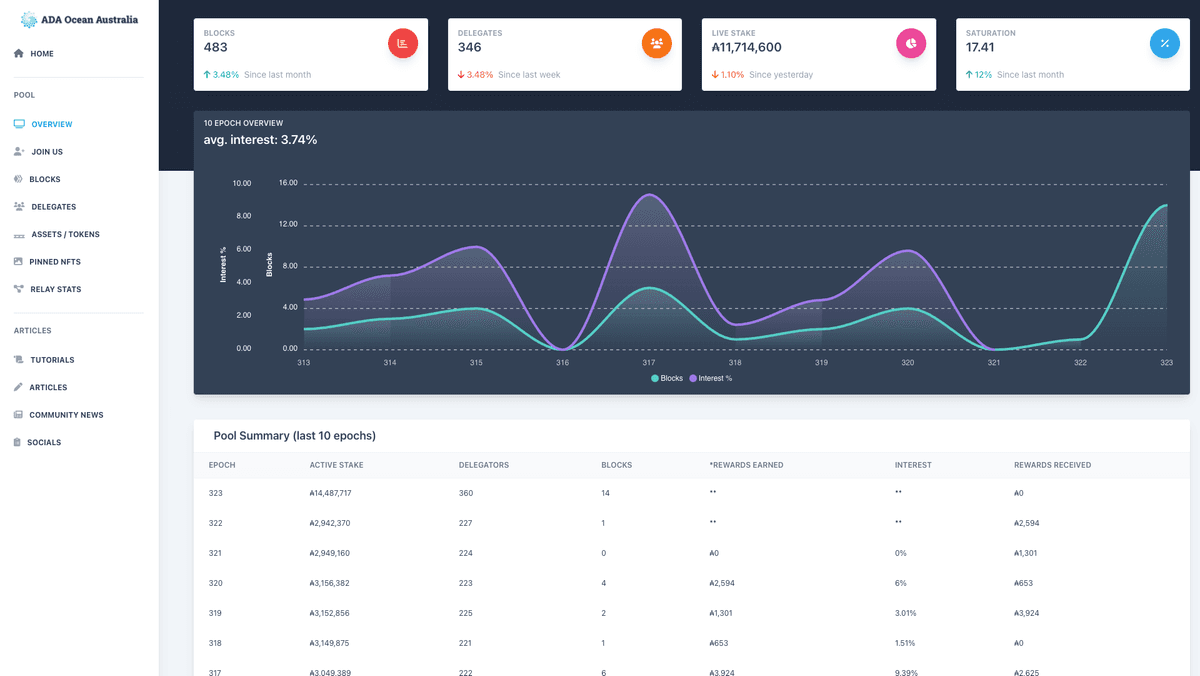Click the ADA Ocean Australia logo
The image size is (1200, 676).
[79, 20]
